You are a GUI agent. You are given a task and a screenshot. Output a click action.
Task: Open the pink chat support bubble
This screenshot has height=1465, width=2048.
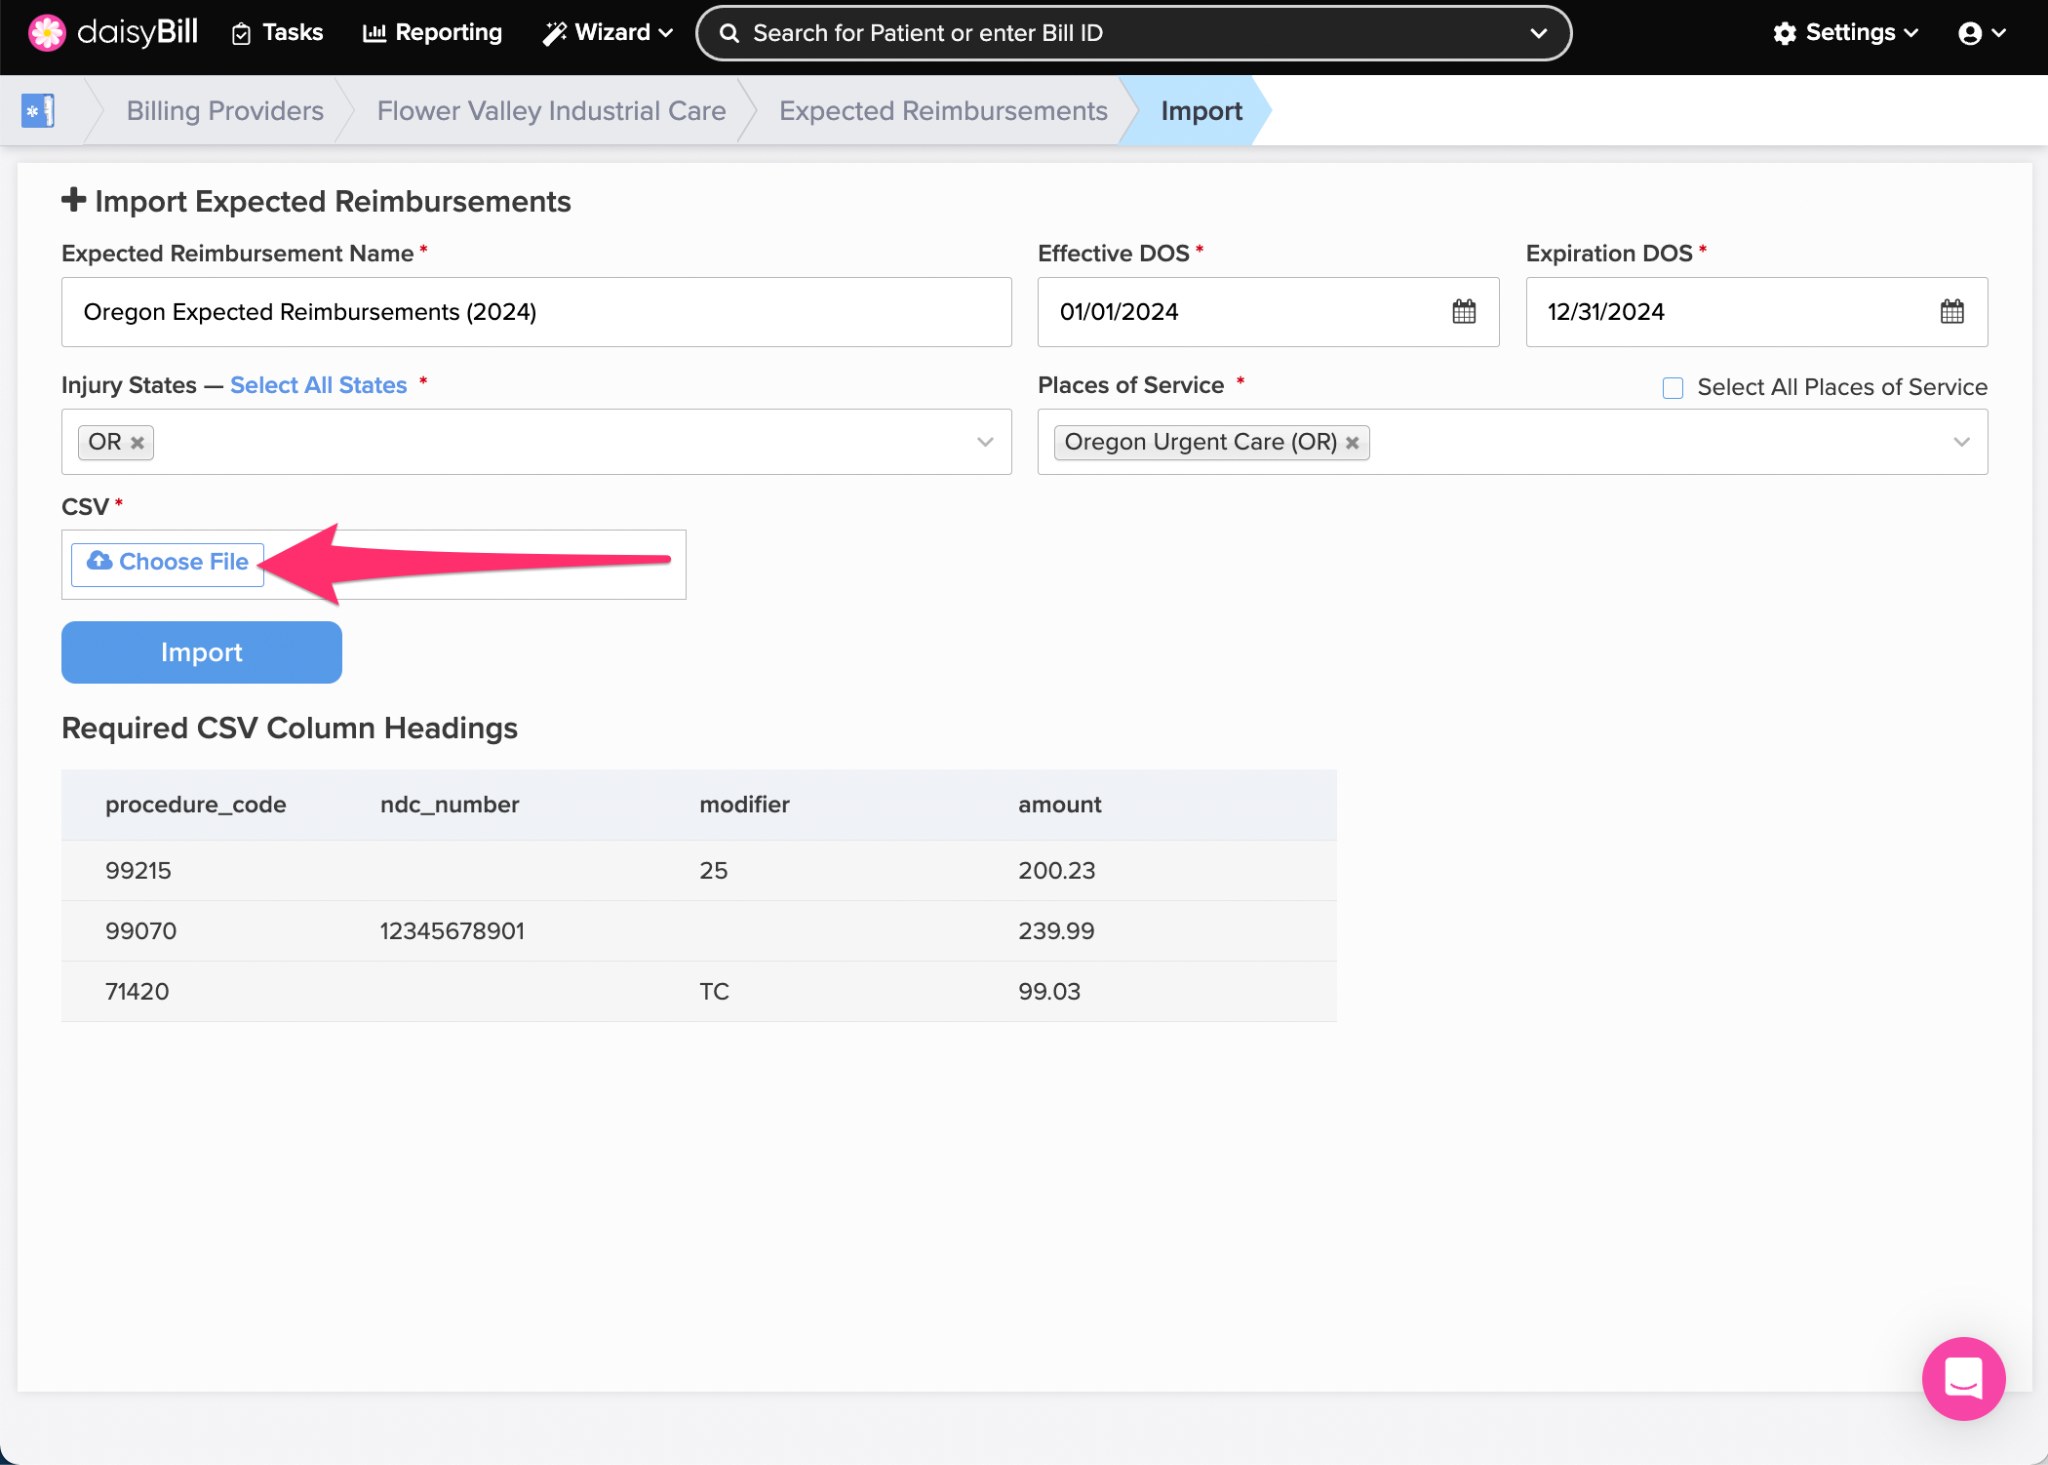[1962, 1378]
